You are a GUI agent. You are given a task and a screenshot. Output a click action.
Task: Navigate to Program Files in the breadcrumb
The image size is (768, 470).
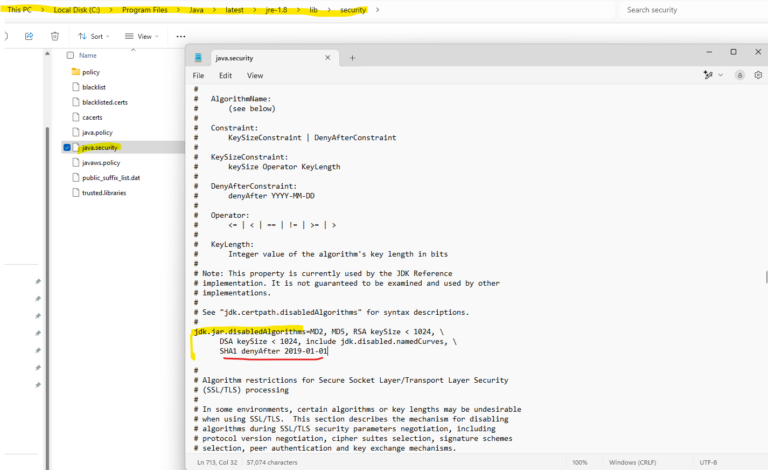pos(149,10)
